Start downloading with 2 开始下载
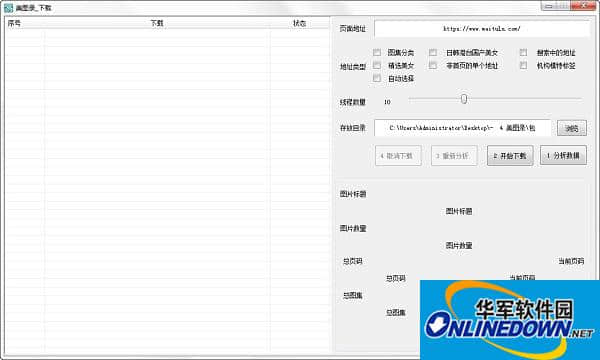The width and height of the screenshot is (600, 360). [510, 156]
